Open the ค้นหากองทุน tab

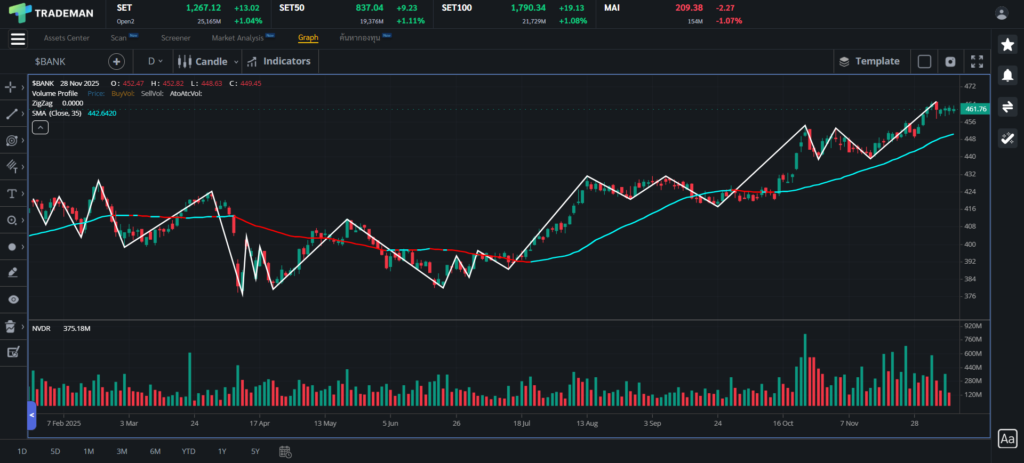(360, 38)
